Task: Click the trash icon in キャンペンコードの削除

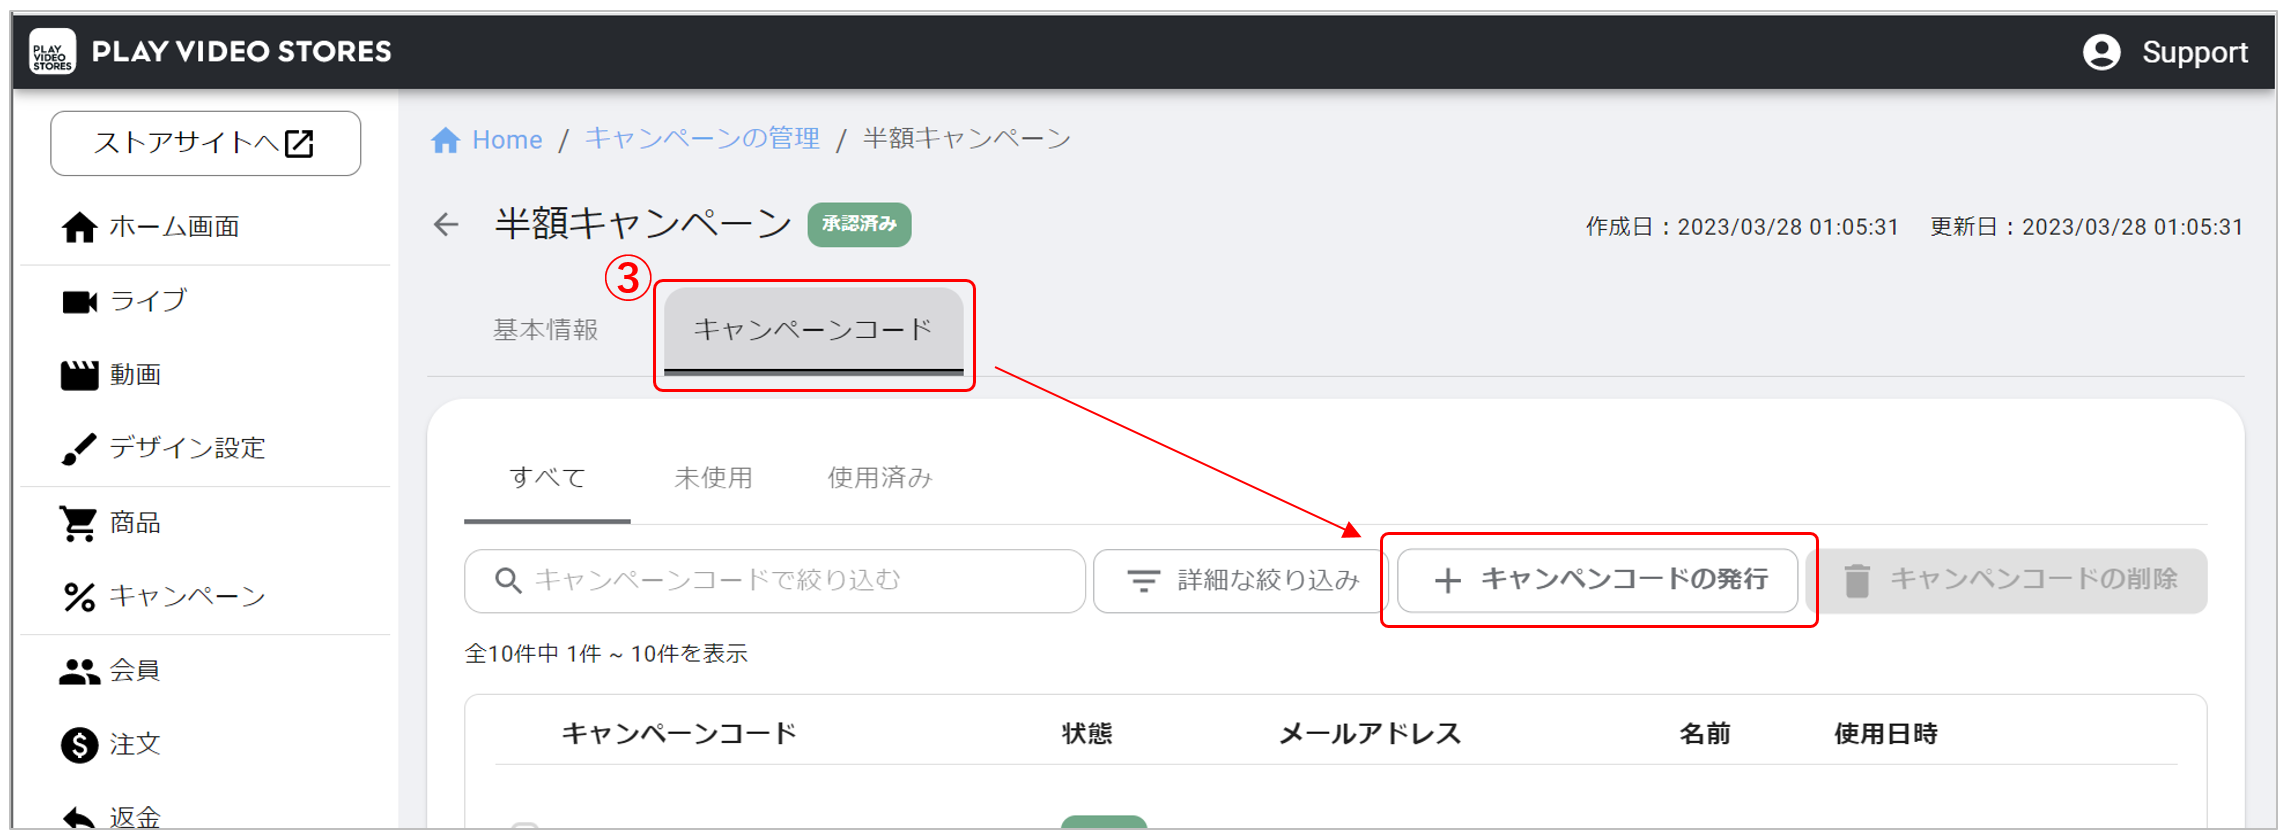Action: (1856, 581)
